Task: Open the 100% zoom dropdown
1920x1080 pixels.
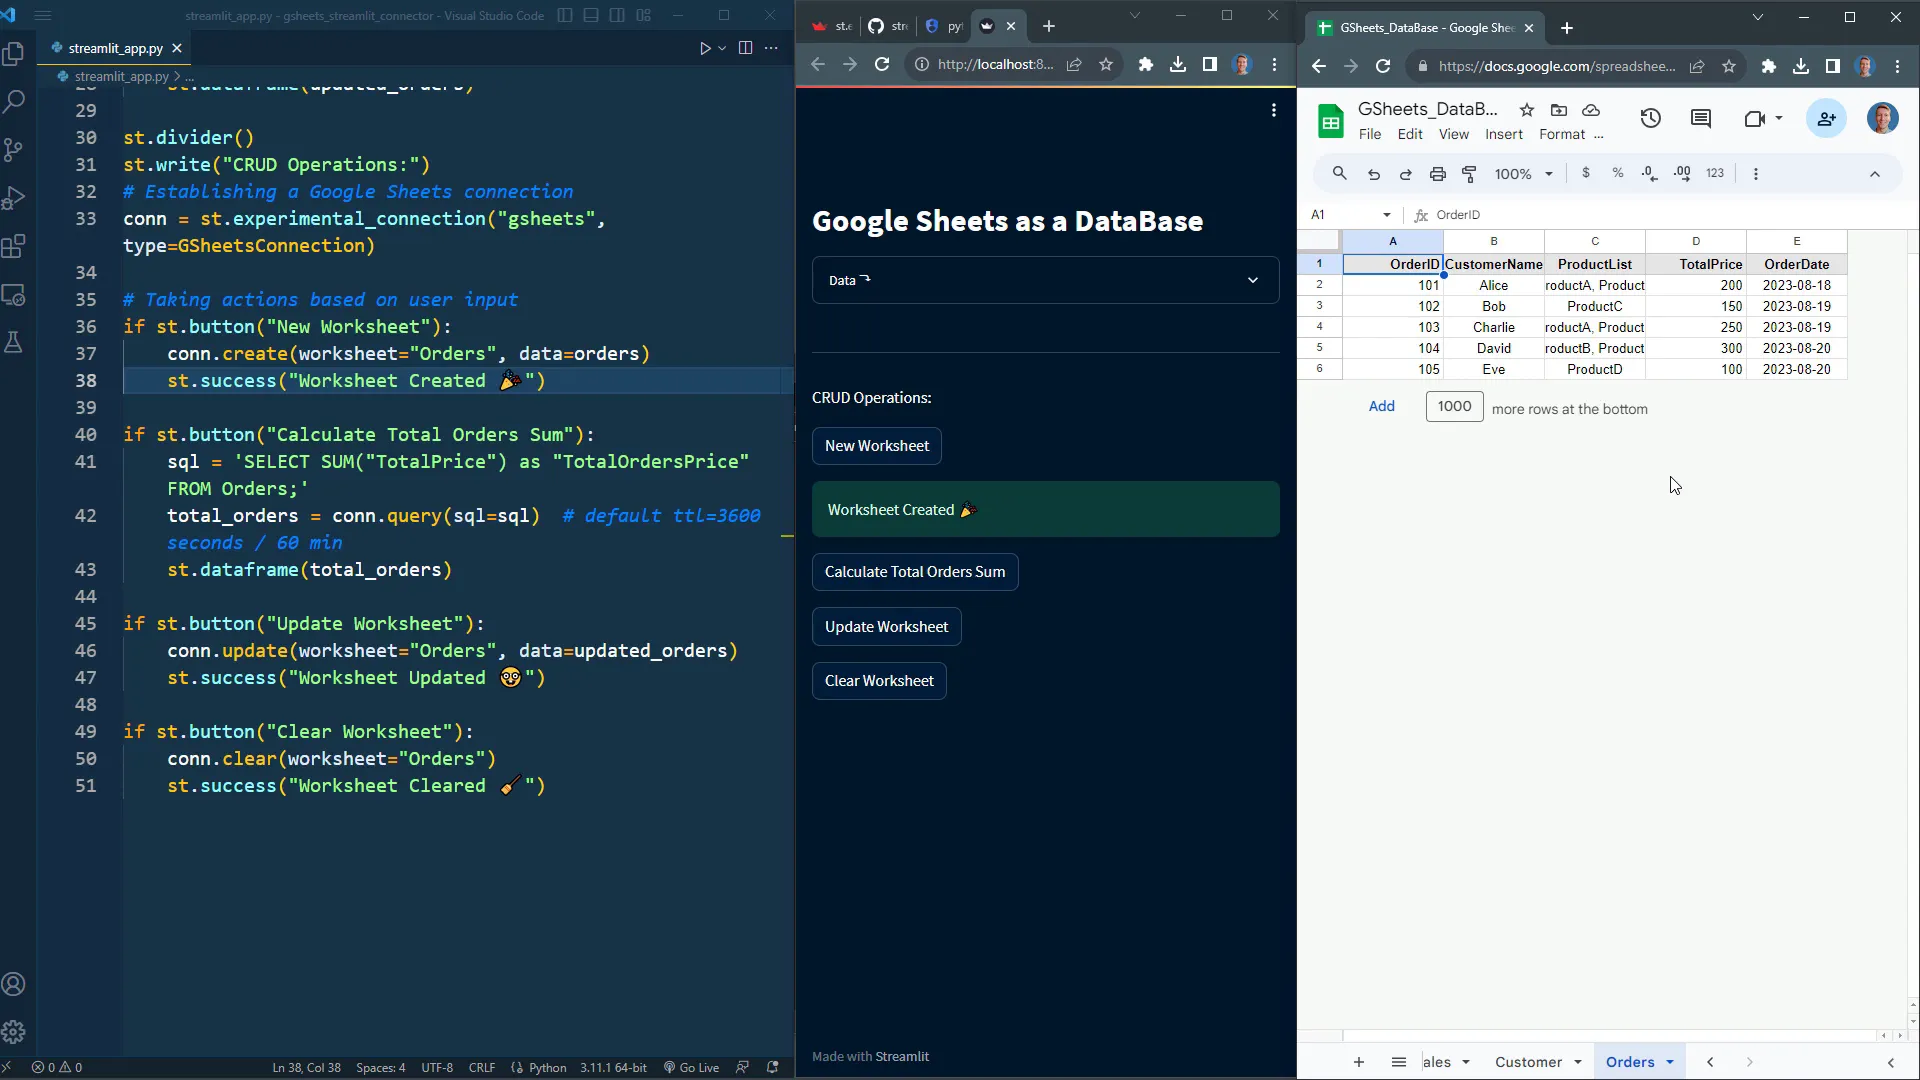Action: [1523, 174]
